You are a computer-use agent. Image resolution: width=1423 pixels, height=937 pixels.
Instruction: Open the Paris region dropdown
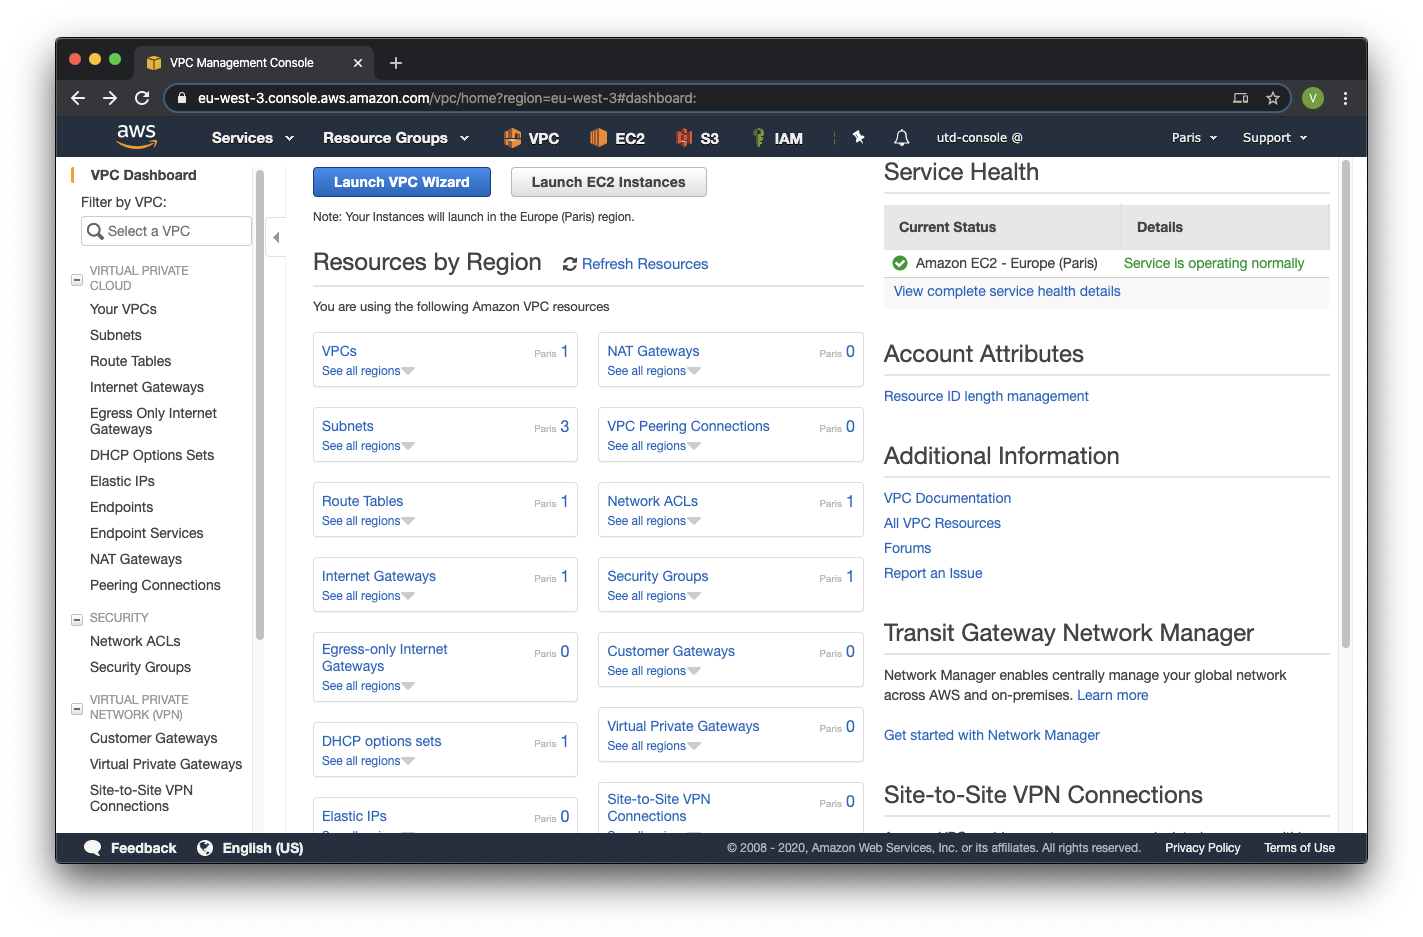click(1195, 138)
